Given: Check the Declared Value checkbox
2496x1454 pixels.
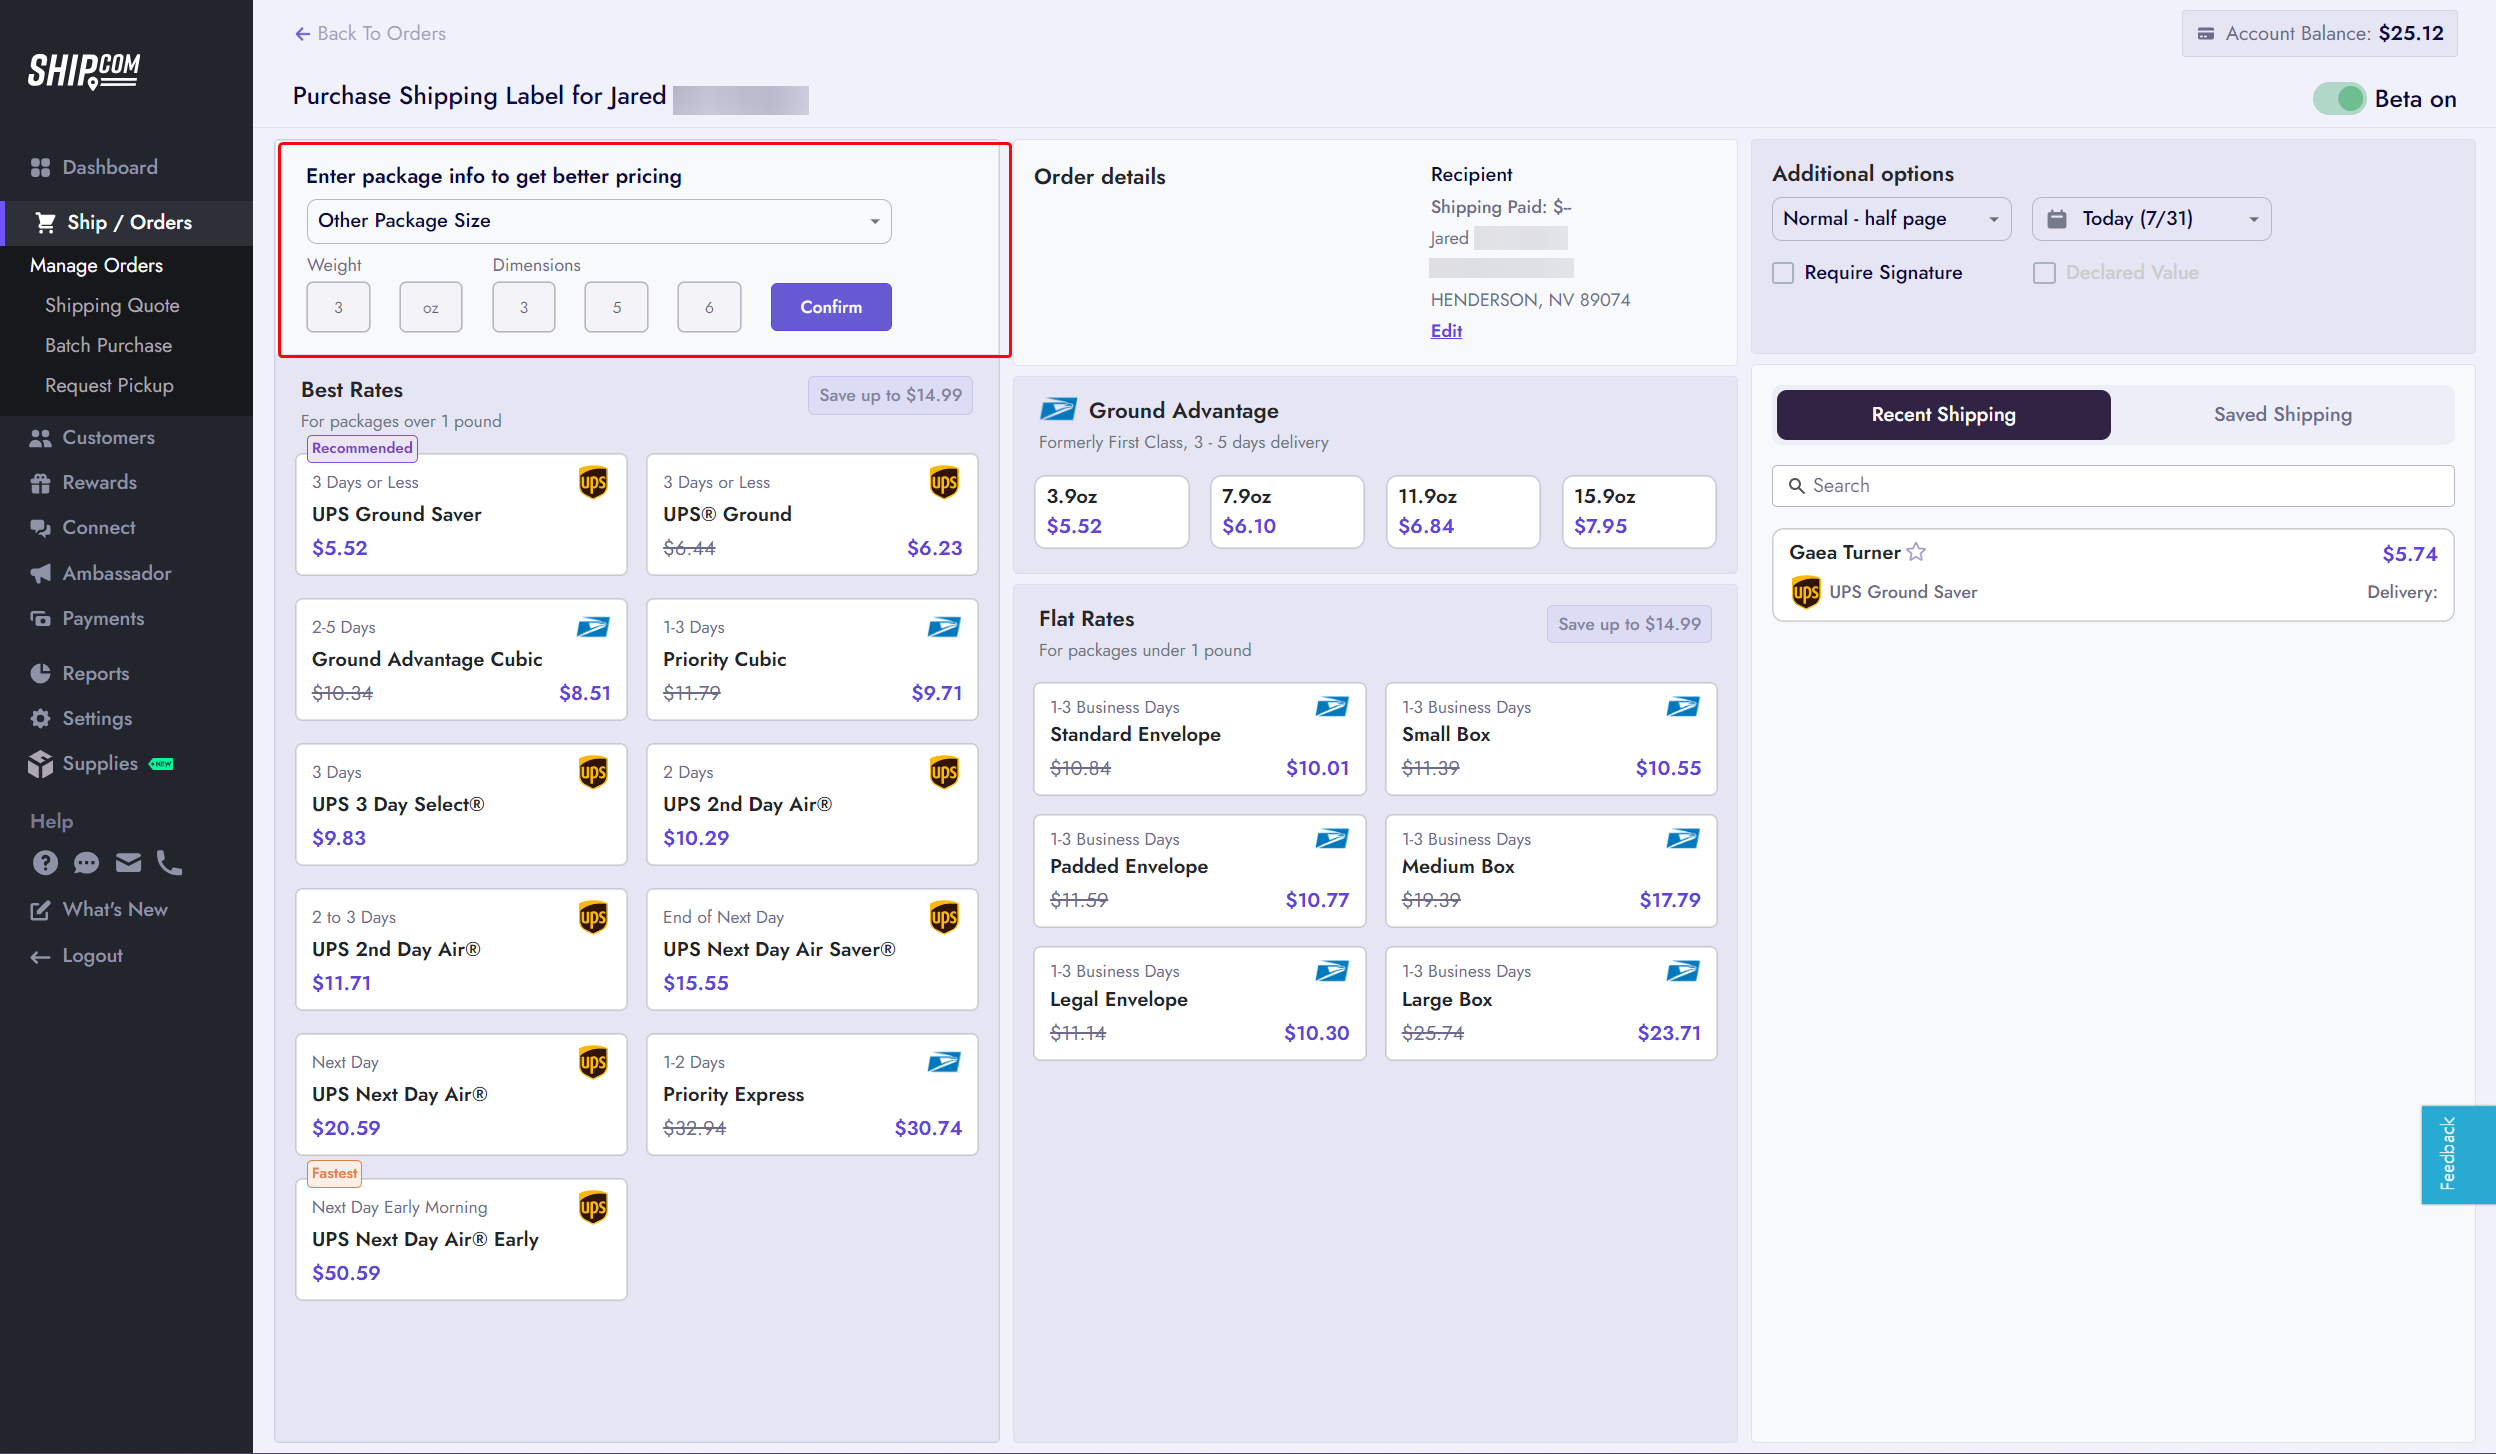Looking at the screenshot, I should (x=2044, y=272).
